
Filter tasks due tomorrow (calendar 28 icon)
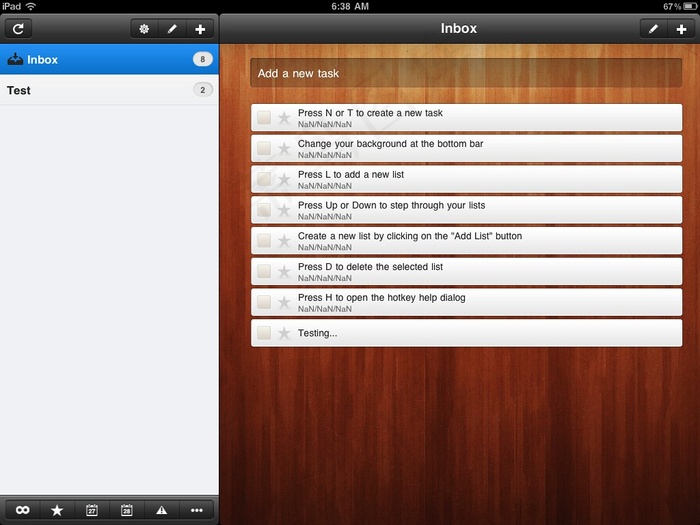tap(127, 510)
